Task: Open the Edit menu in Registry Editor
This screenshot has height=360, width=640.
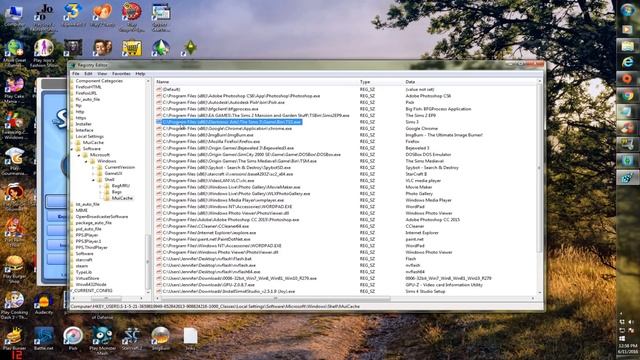Action: [x=88, y=74]
